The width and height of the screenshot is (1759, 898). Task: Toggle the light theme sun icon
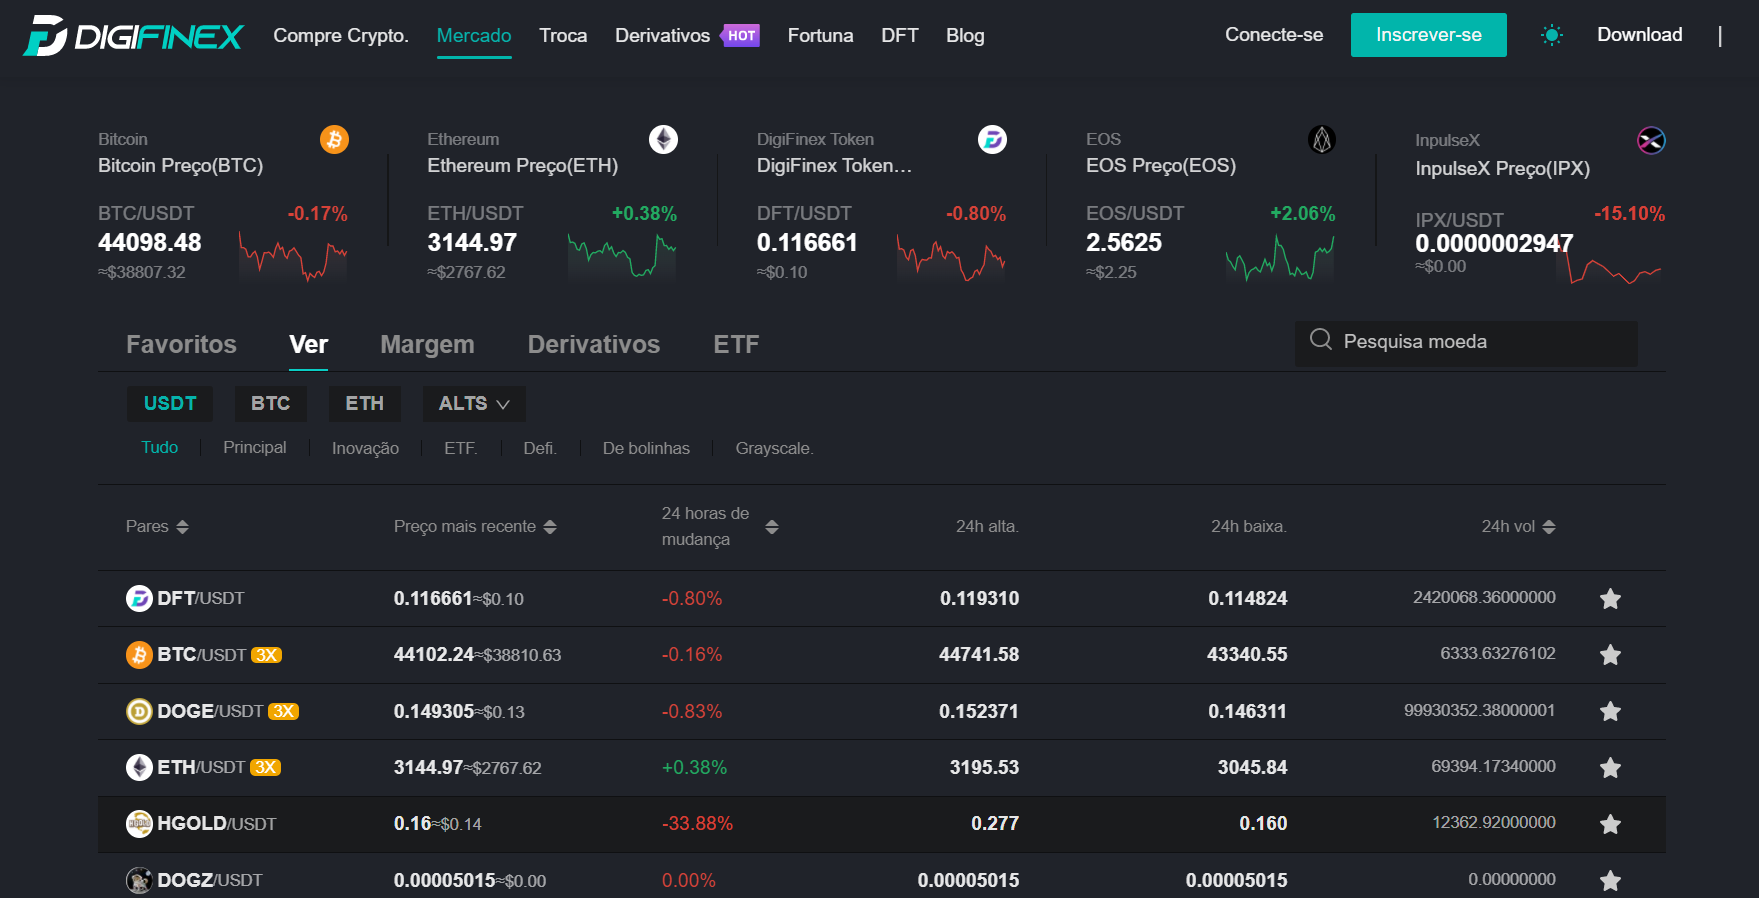(x=1551, y=36)
